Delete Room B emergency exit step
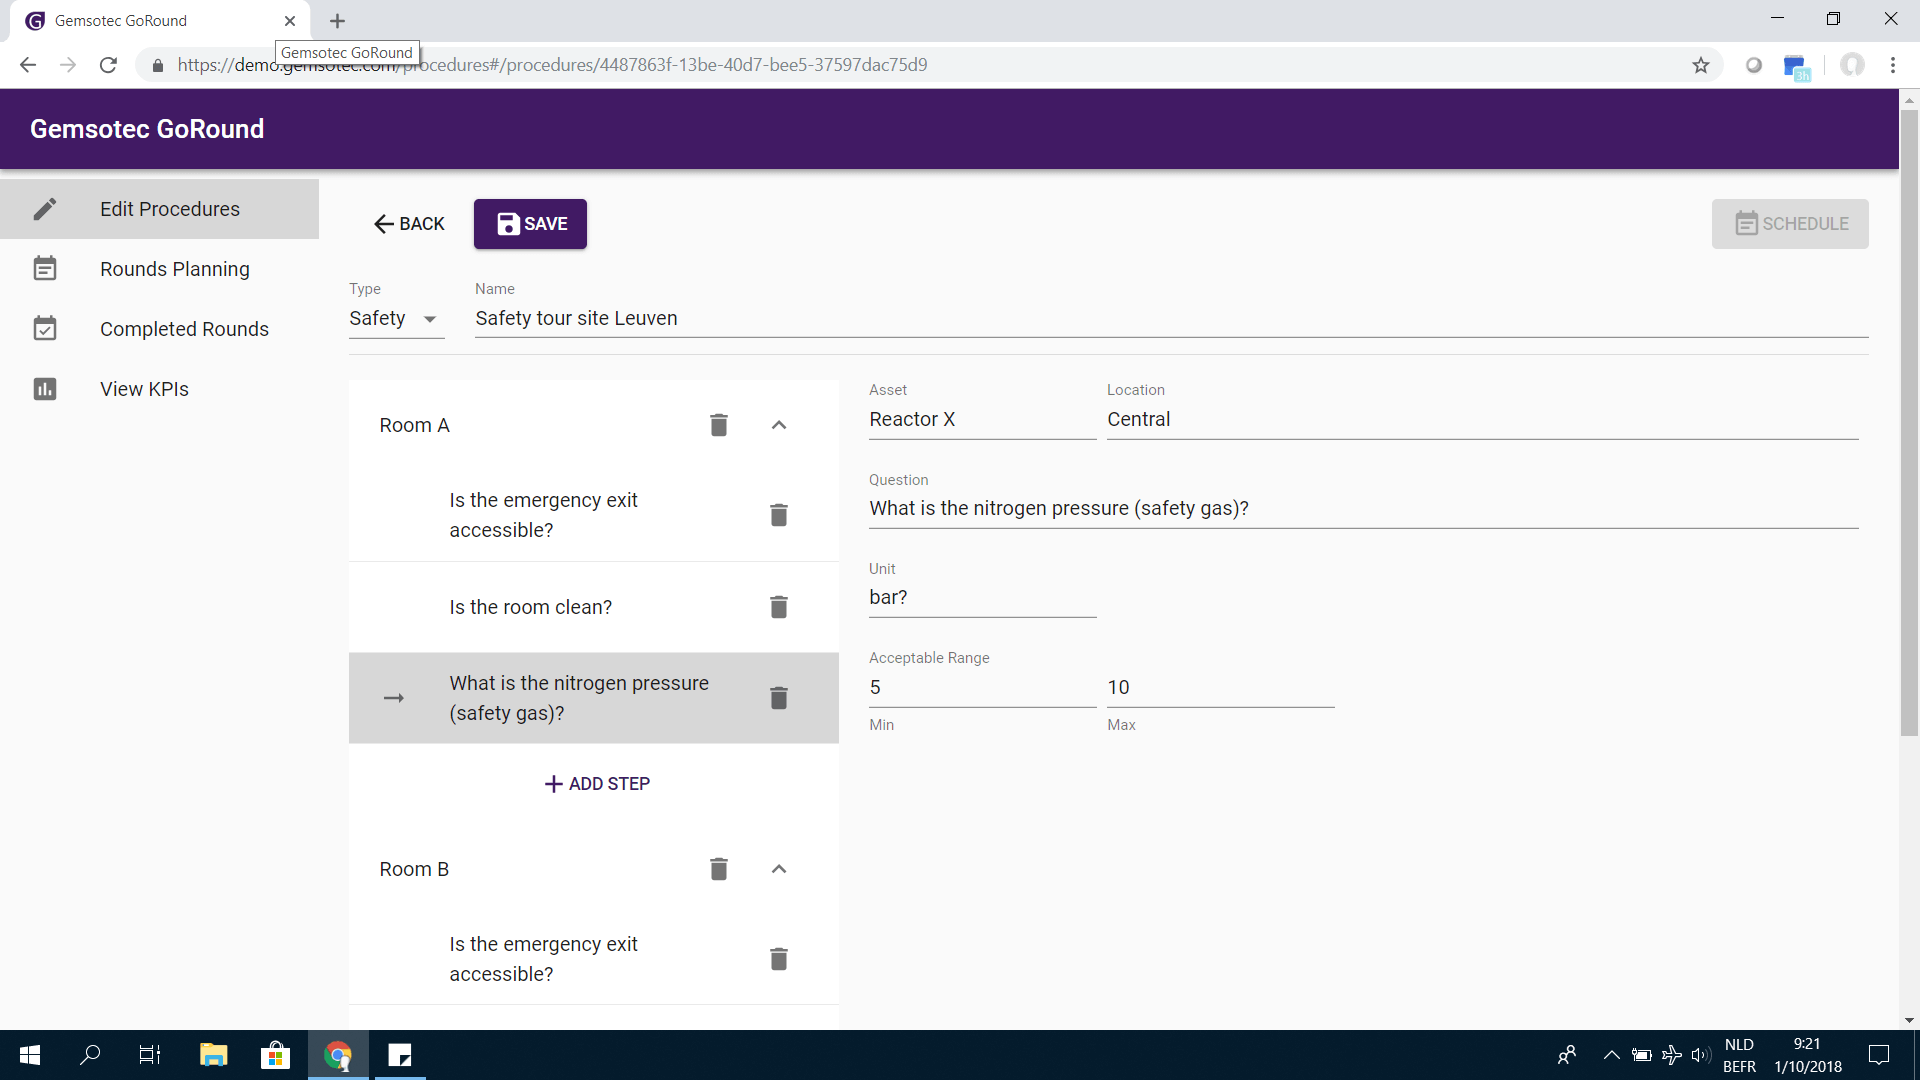 click(x=779, y=959)
